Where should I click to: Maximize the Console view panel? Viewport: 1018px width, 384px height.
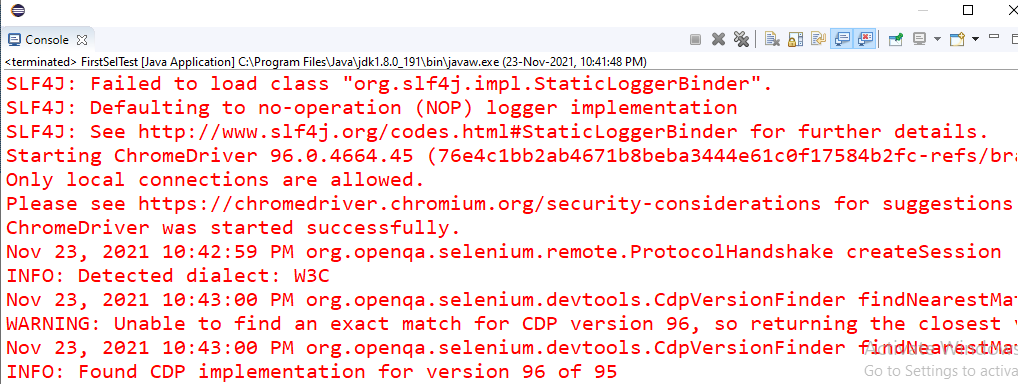(x=1013, y=38)
